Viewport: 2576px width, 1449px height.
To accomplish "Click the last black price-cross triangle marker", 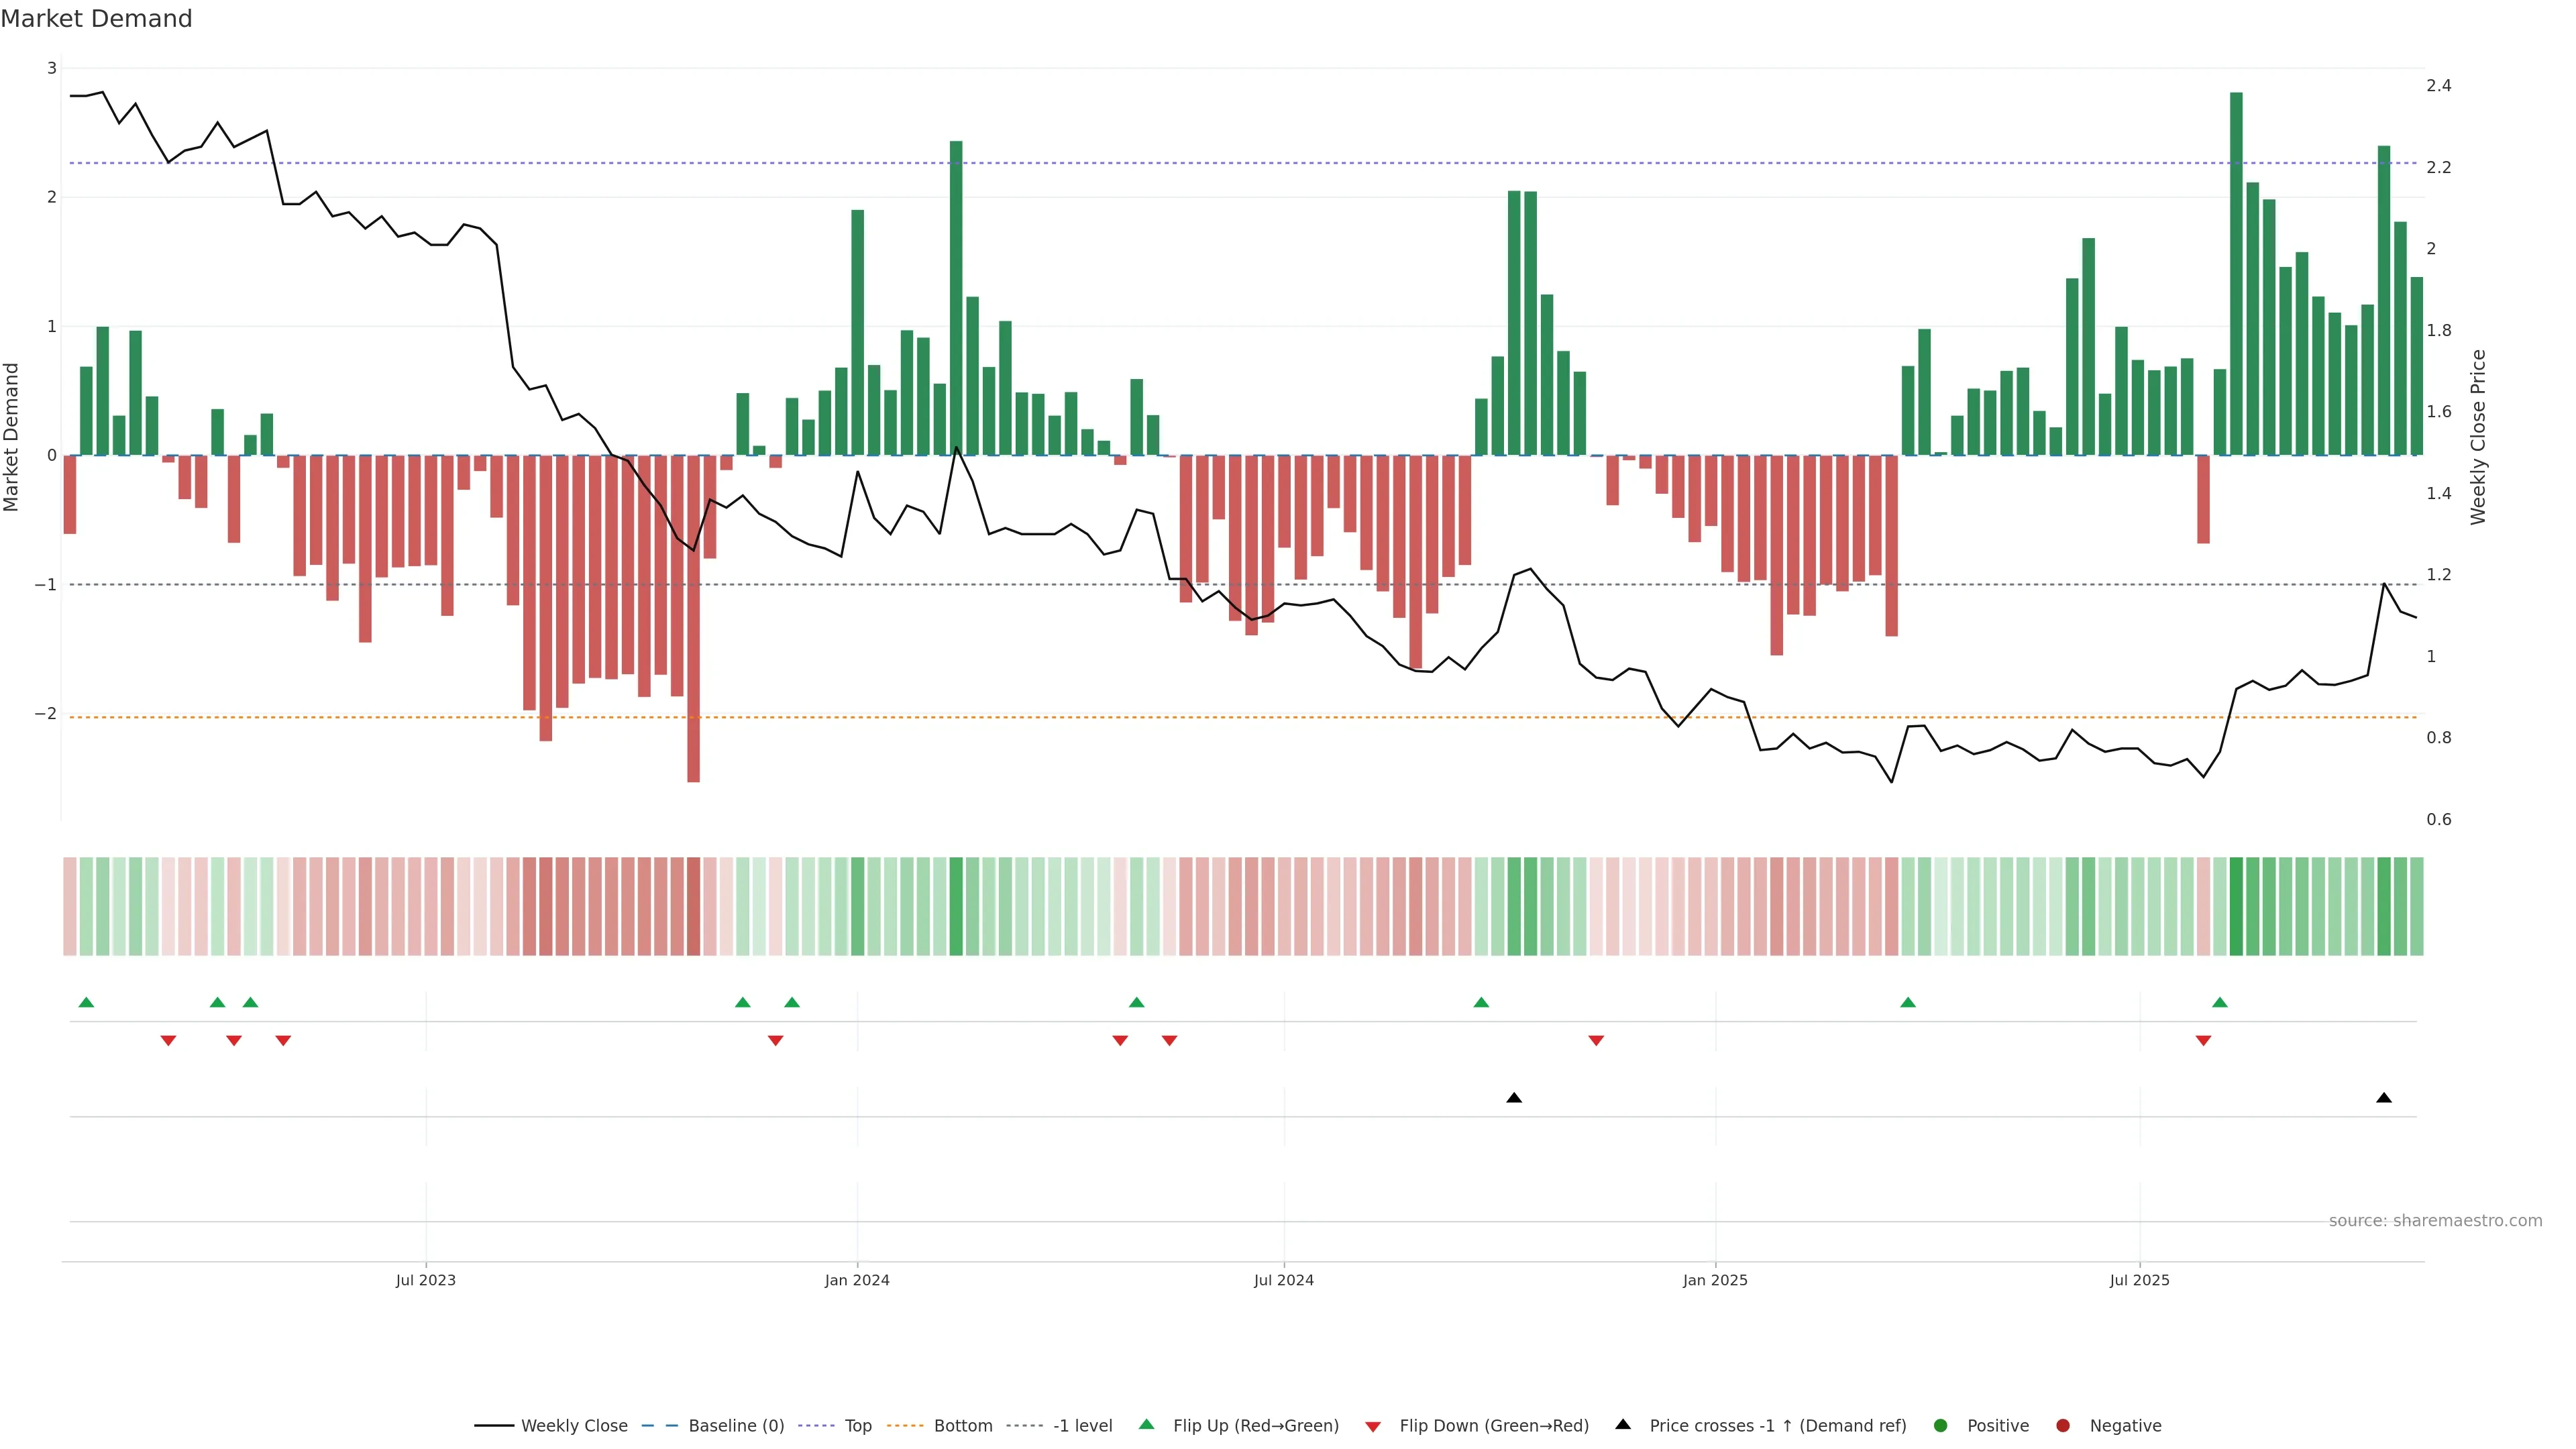I will 2384,1098.
